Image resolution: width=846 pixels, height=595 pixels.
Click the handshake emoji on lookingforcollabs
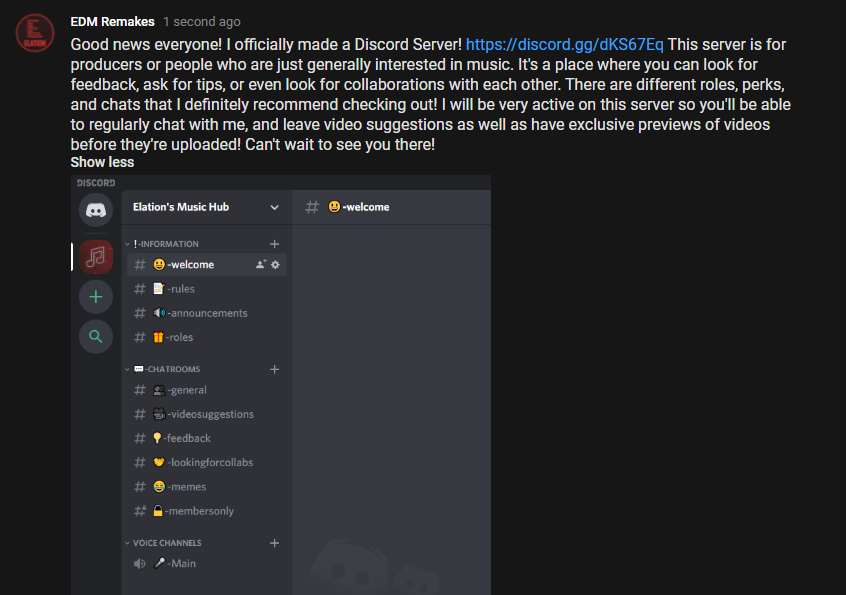(159, 462)
